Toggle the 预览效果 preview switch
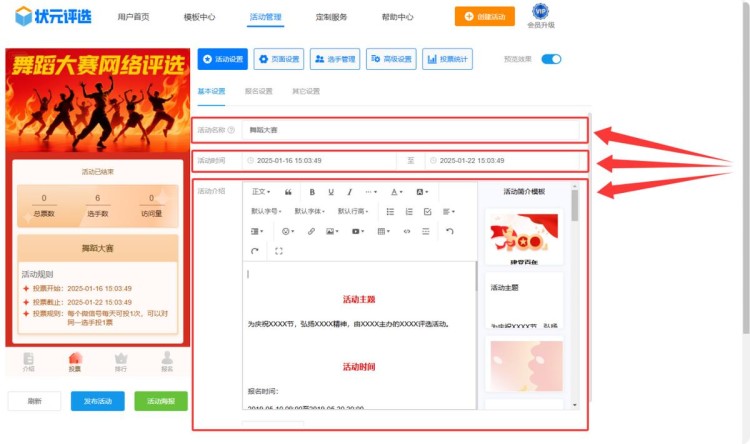750x444 pixels. click(551, 59)
